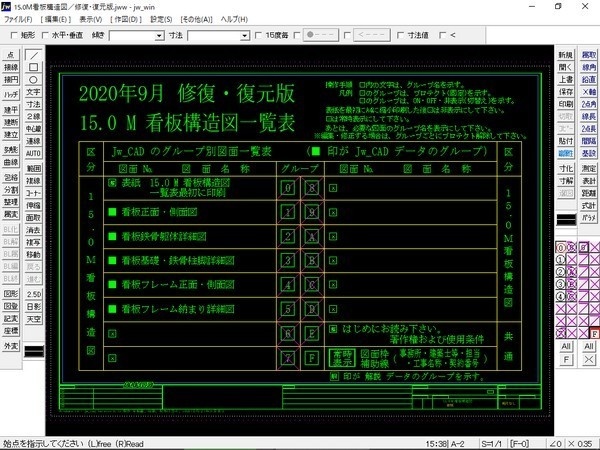Open the [その他(A)] menu
Viewport: 600px width, 450px height.
(x=196, y=19)
